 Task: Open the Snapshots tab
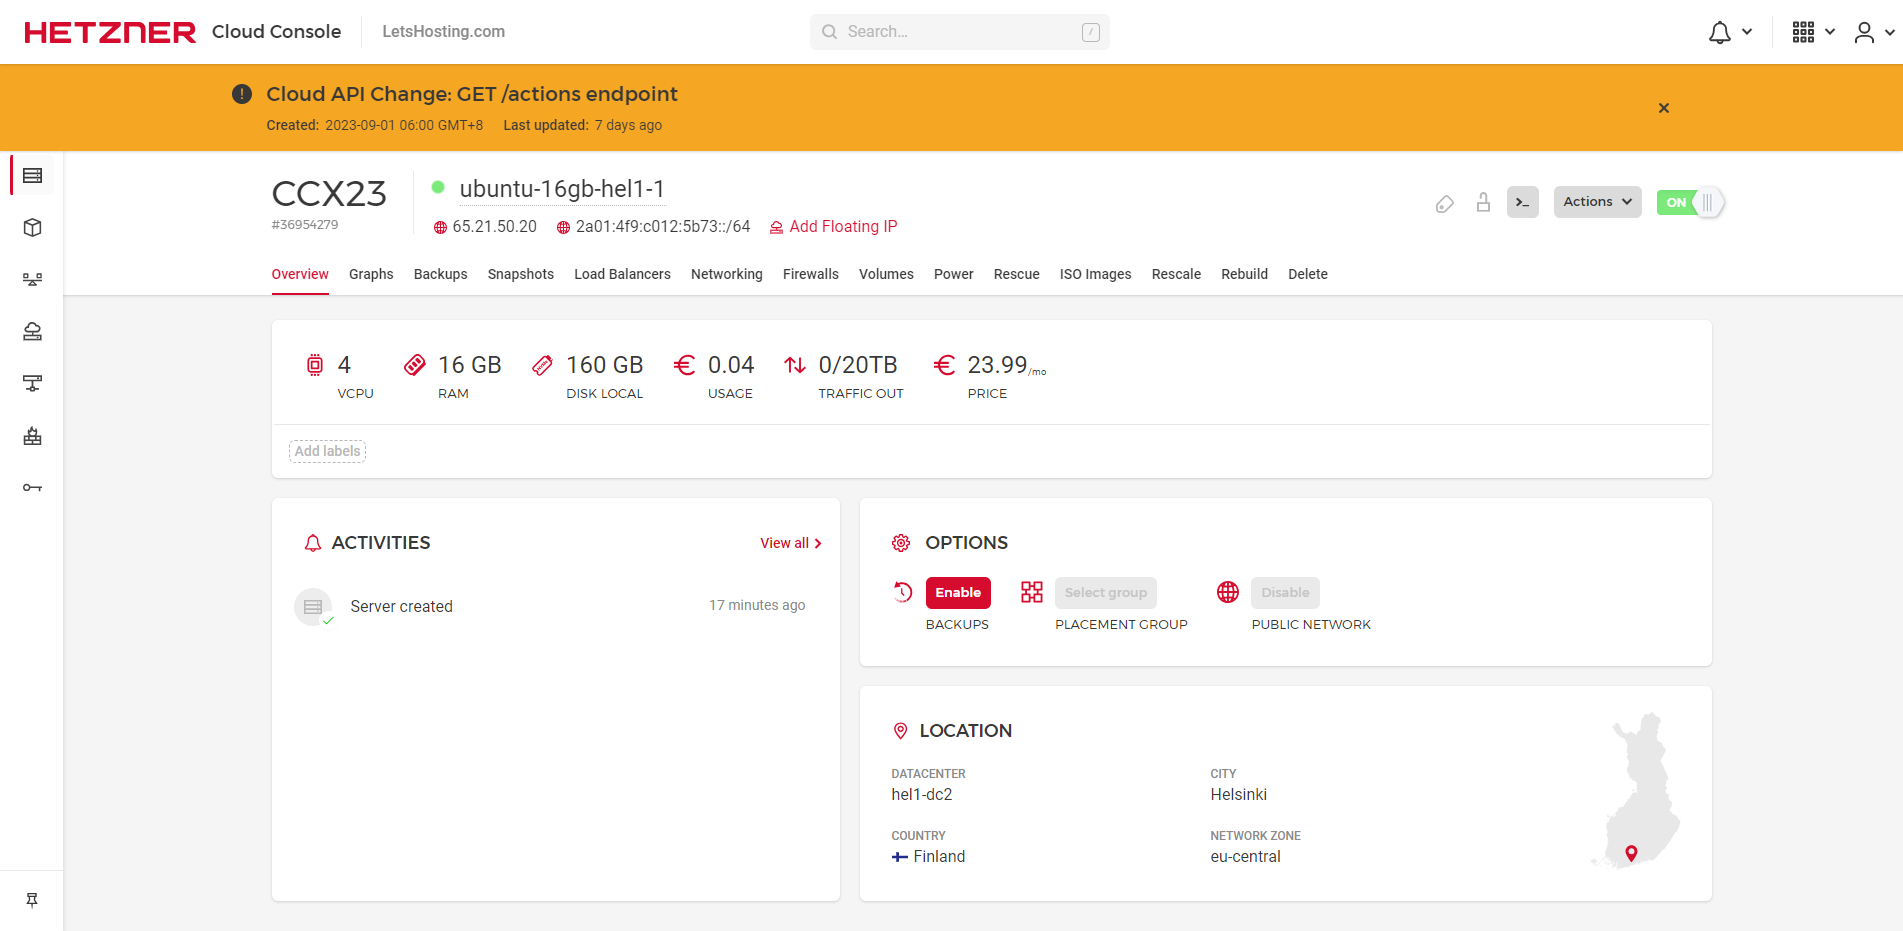point(521,274)
